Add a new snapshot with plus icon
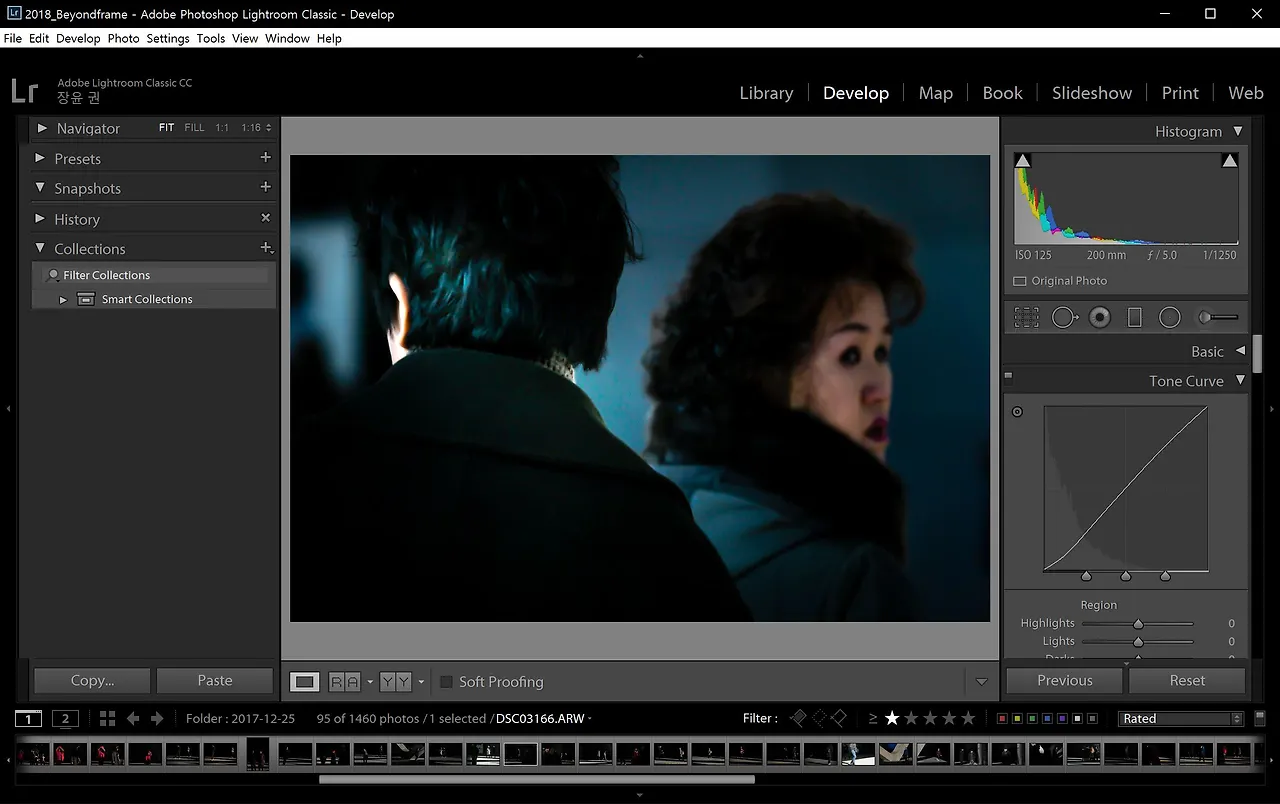This screenshot has width=1280, height=804. click(265, 187)
